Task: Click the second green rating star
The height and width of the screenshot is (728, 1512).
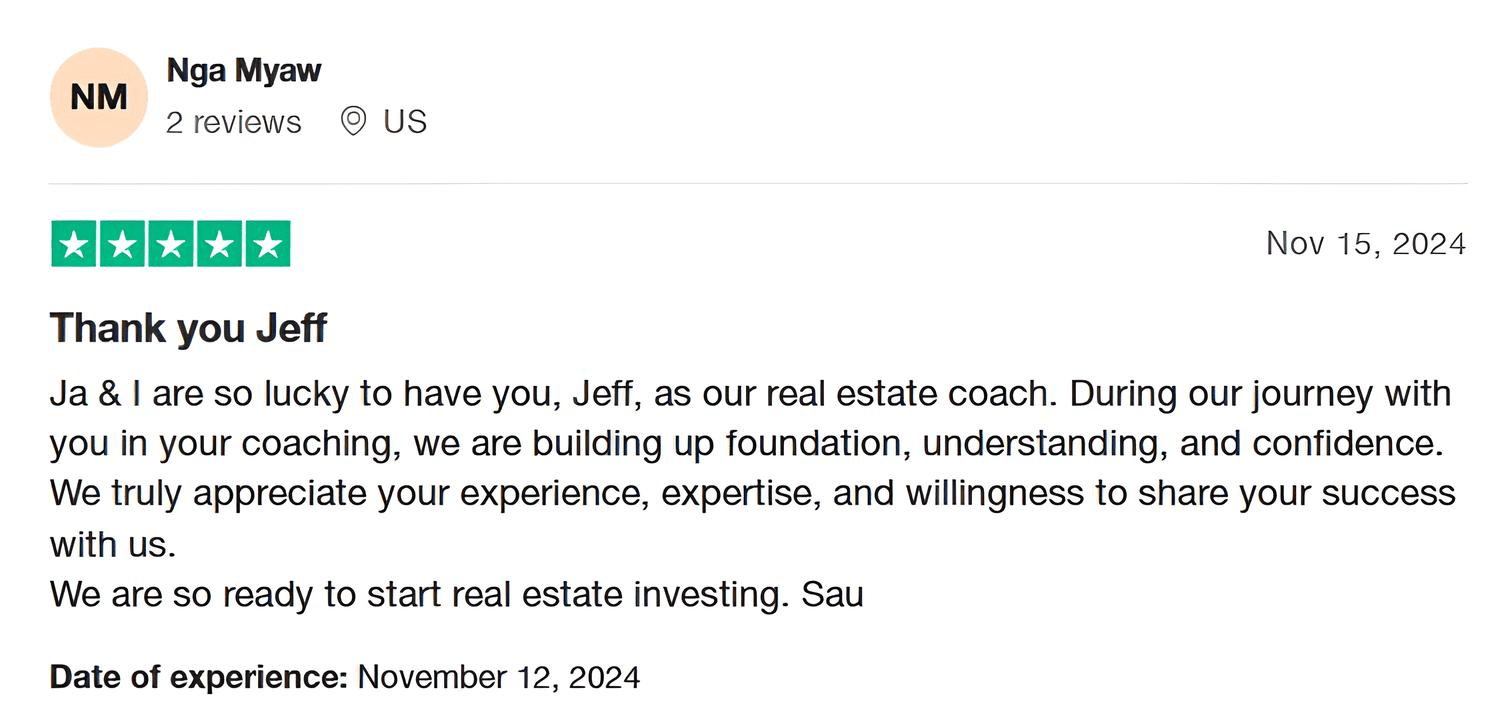Action: pos(122,244)
